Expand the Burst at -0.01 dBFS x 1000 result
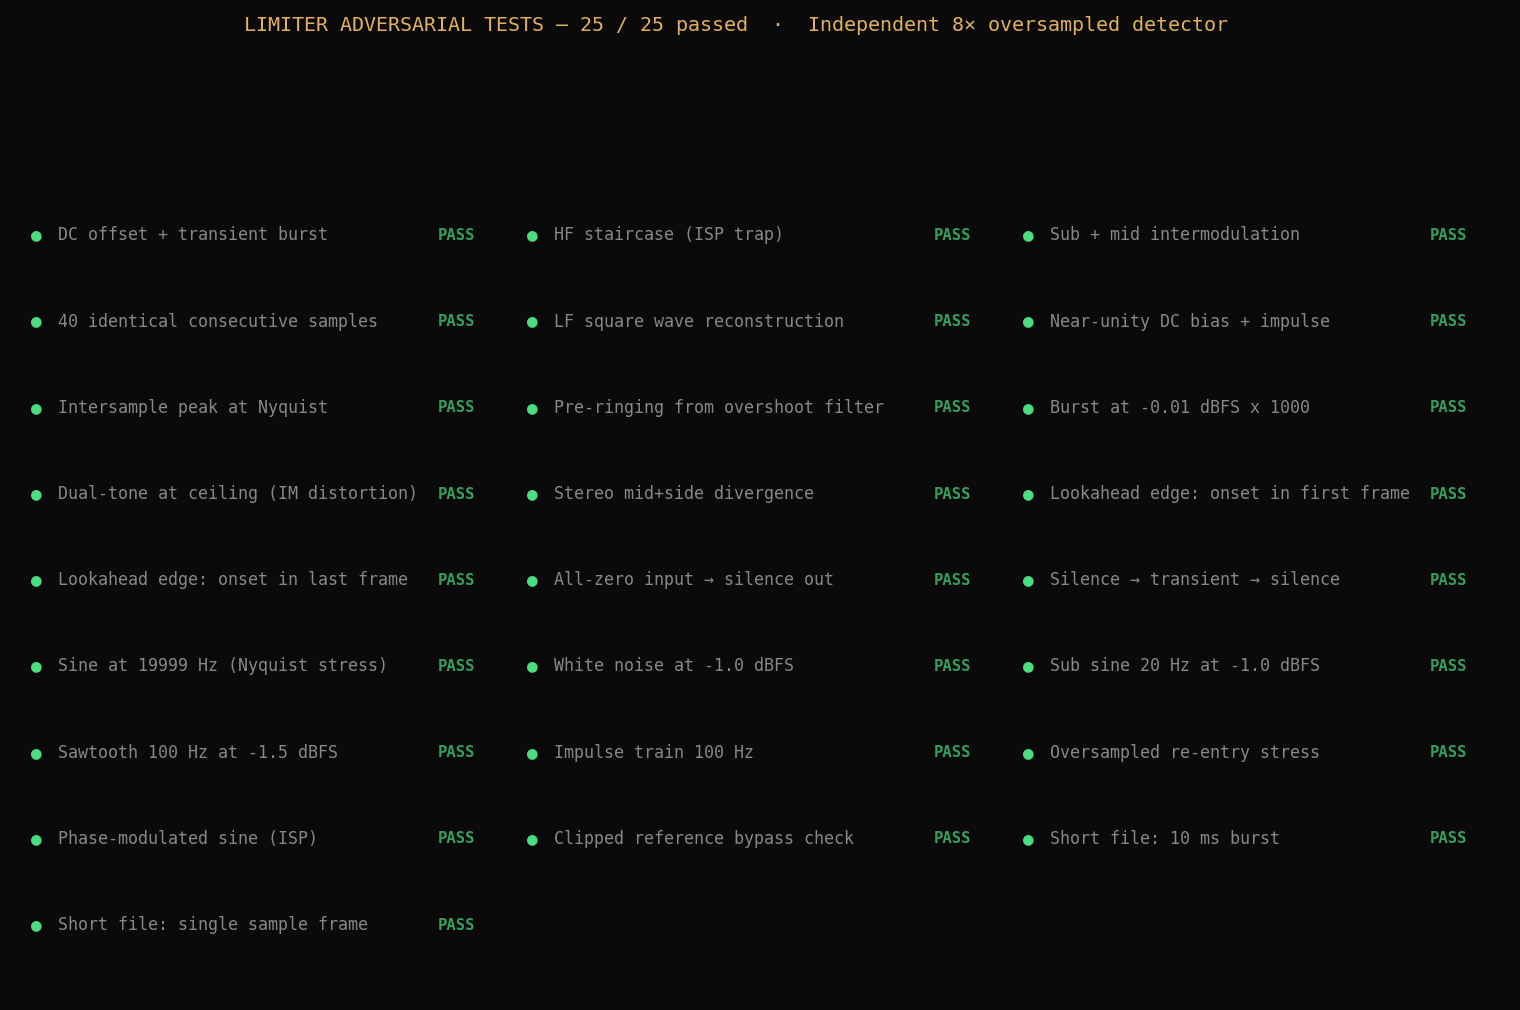The width and height of the screenshot is (1520, 1010). point(1180,407)
